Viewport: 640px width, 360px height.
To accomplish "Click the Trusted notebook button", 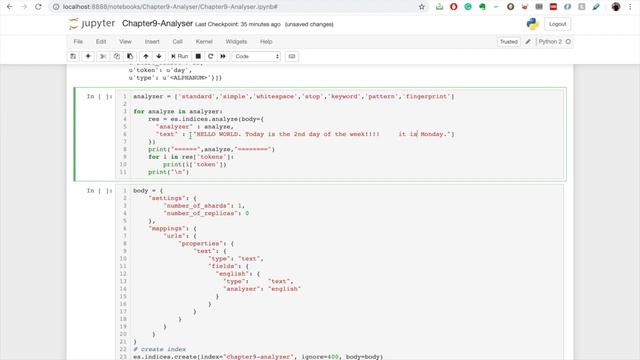I will point(509,42).
